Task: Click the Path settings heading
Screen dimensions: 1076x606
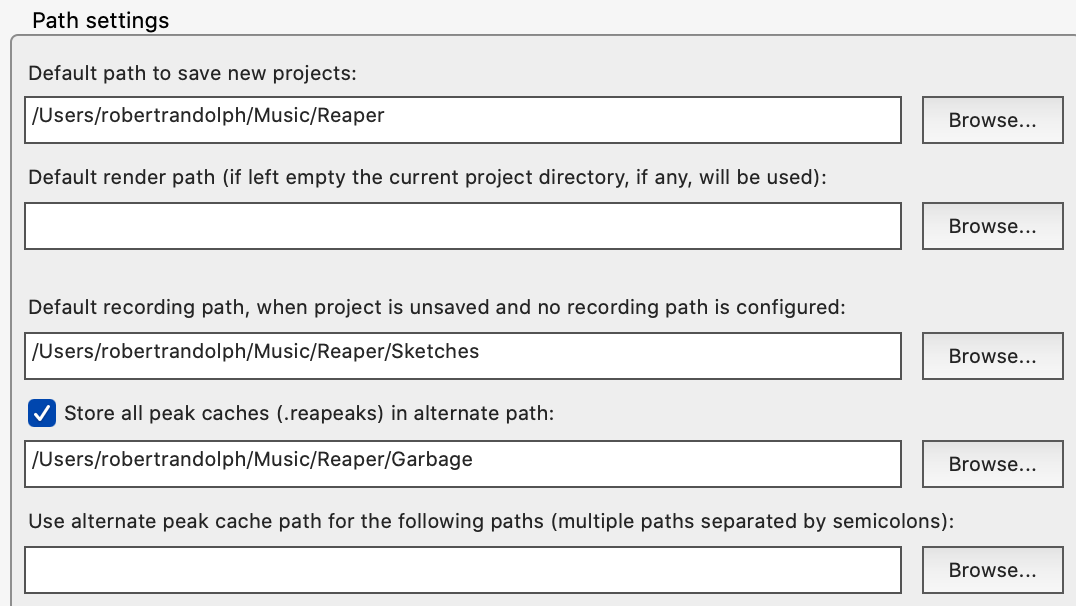Action: coord(101,20)
